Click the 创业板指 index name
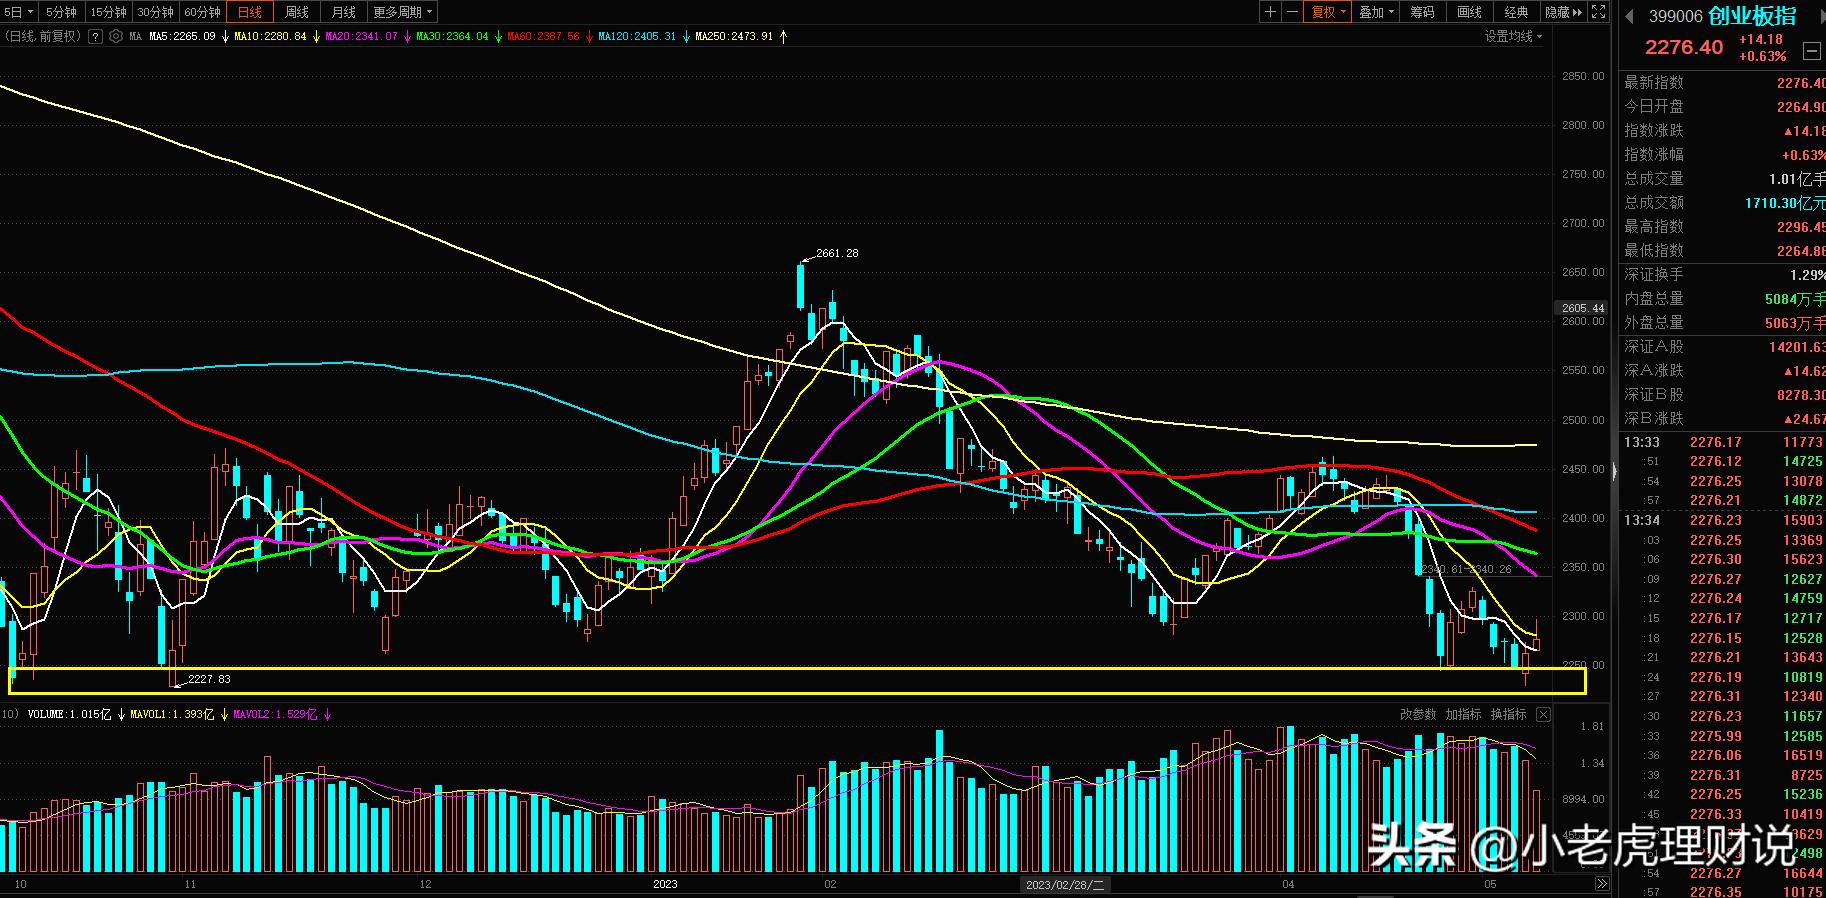 pos(1752,16)
